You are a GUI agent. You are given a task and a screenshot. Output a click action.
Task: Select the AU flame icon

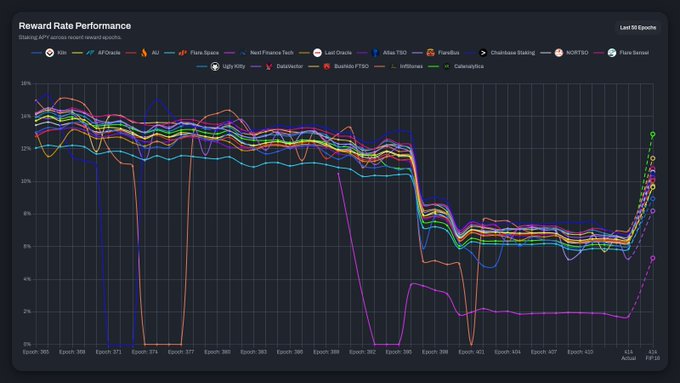144,53
